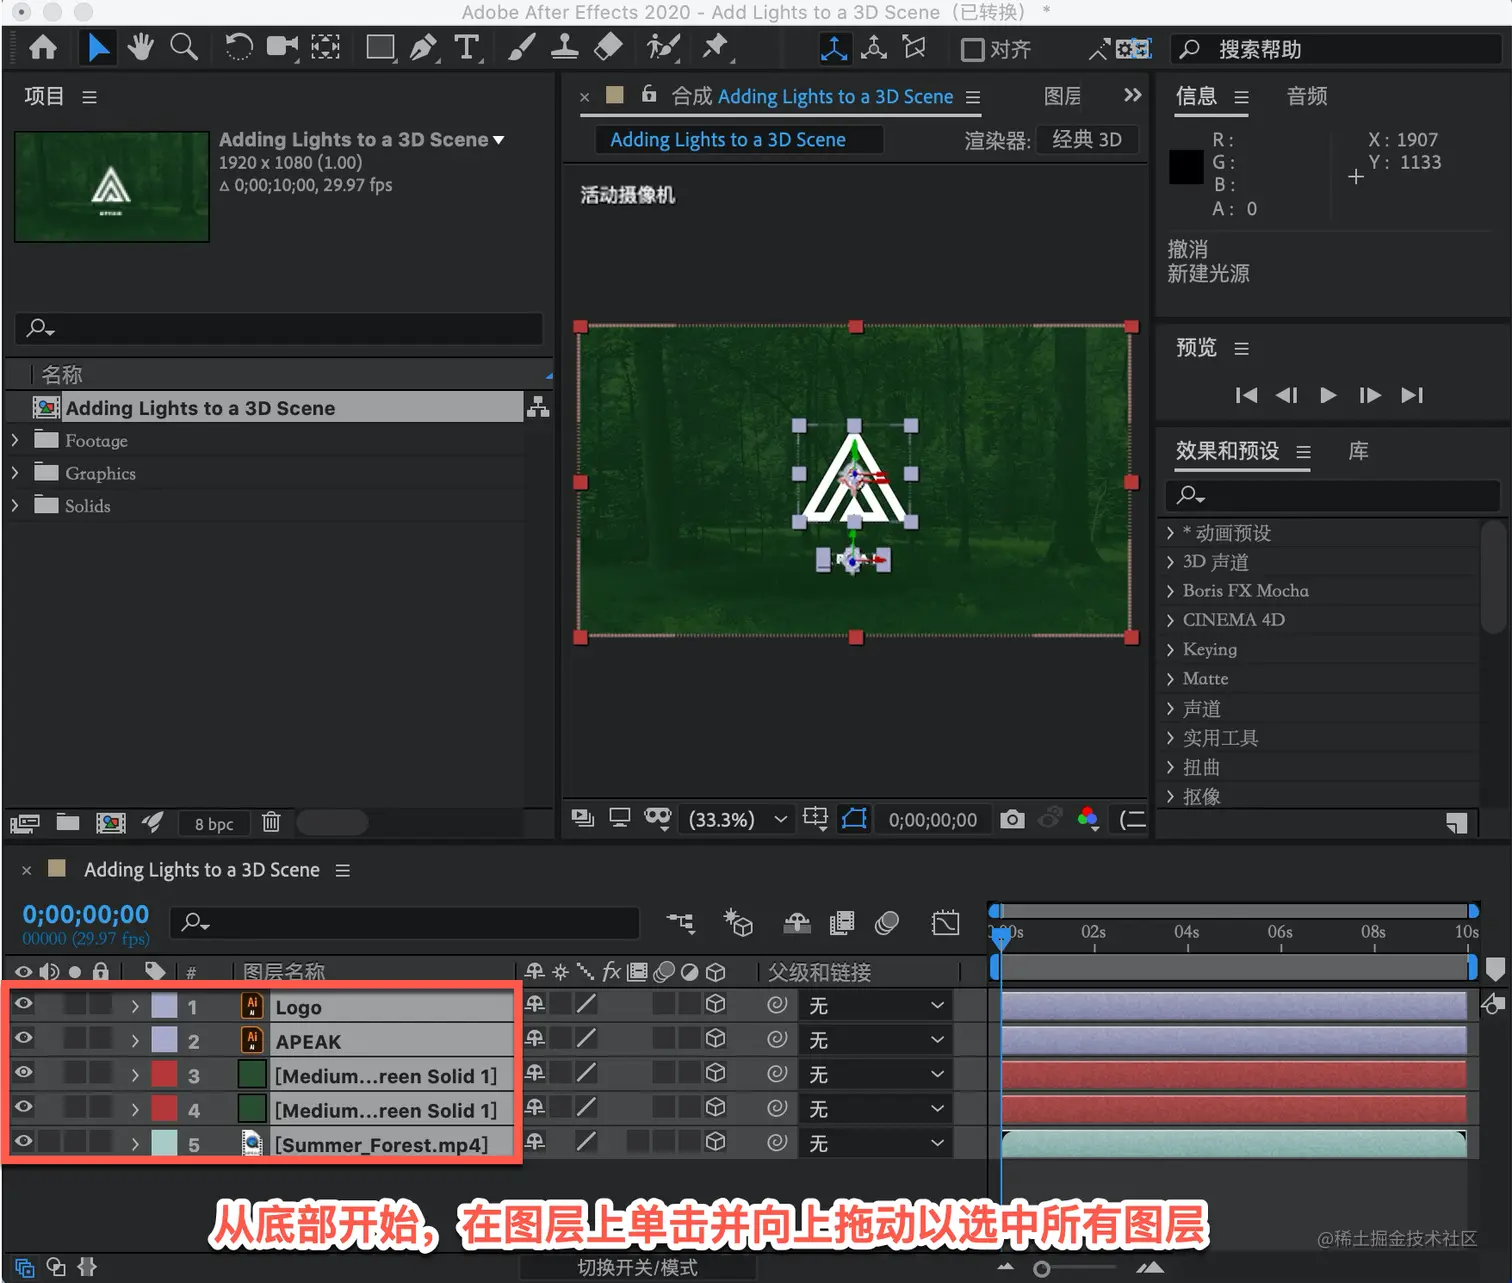The image size is (1512, 1283).
Task: Click the 经典 3D renderer button
Action: (1087, 140)
